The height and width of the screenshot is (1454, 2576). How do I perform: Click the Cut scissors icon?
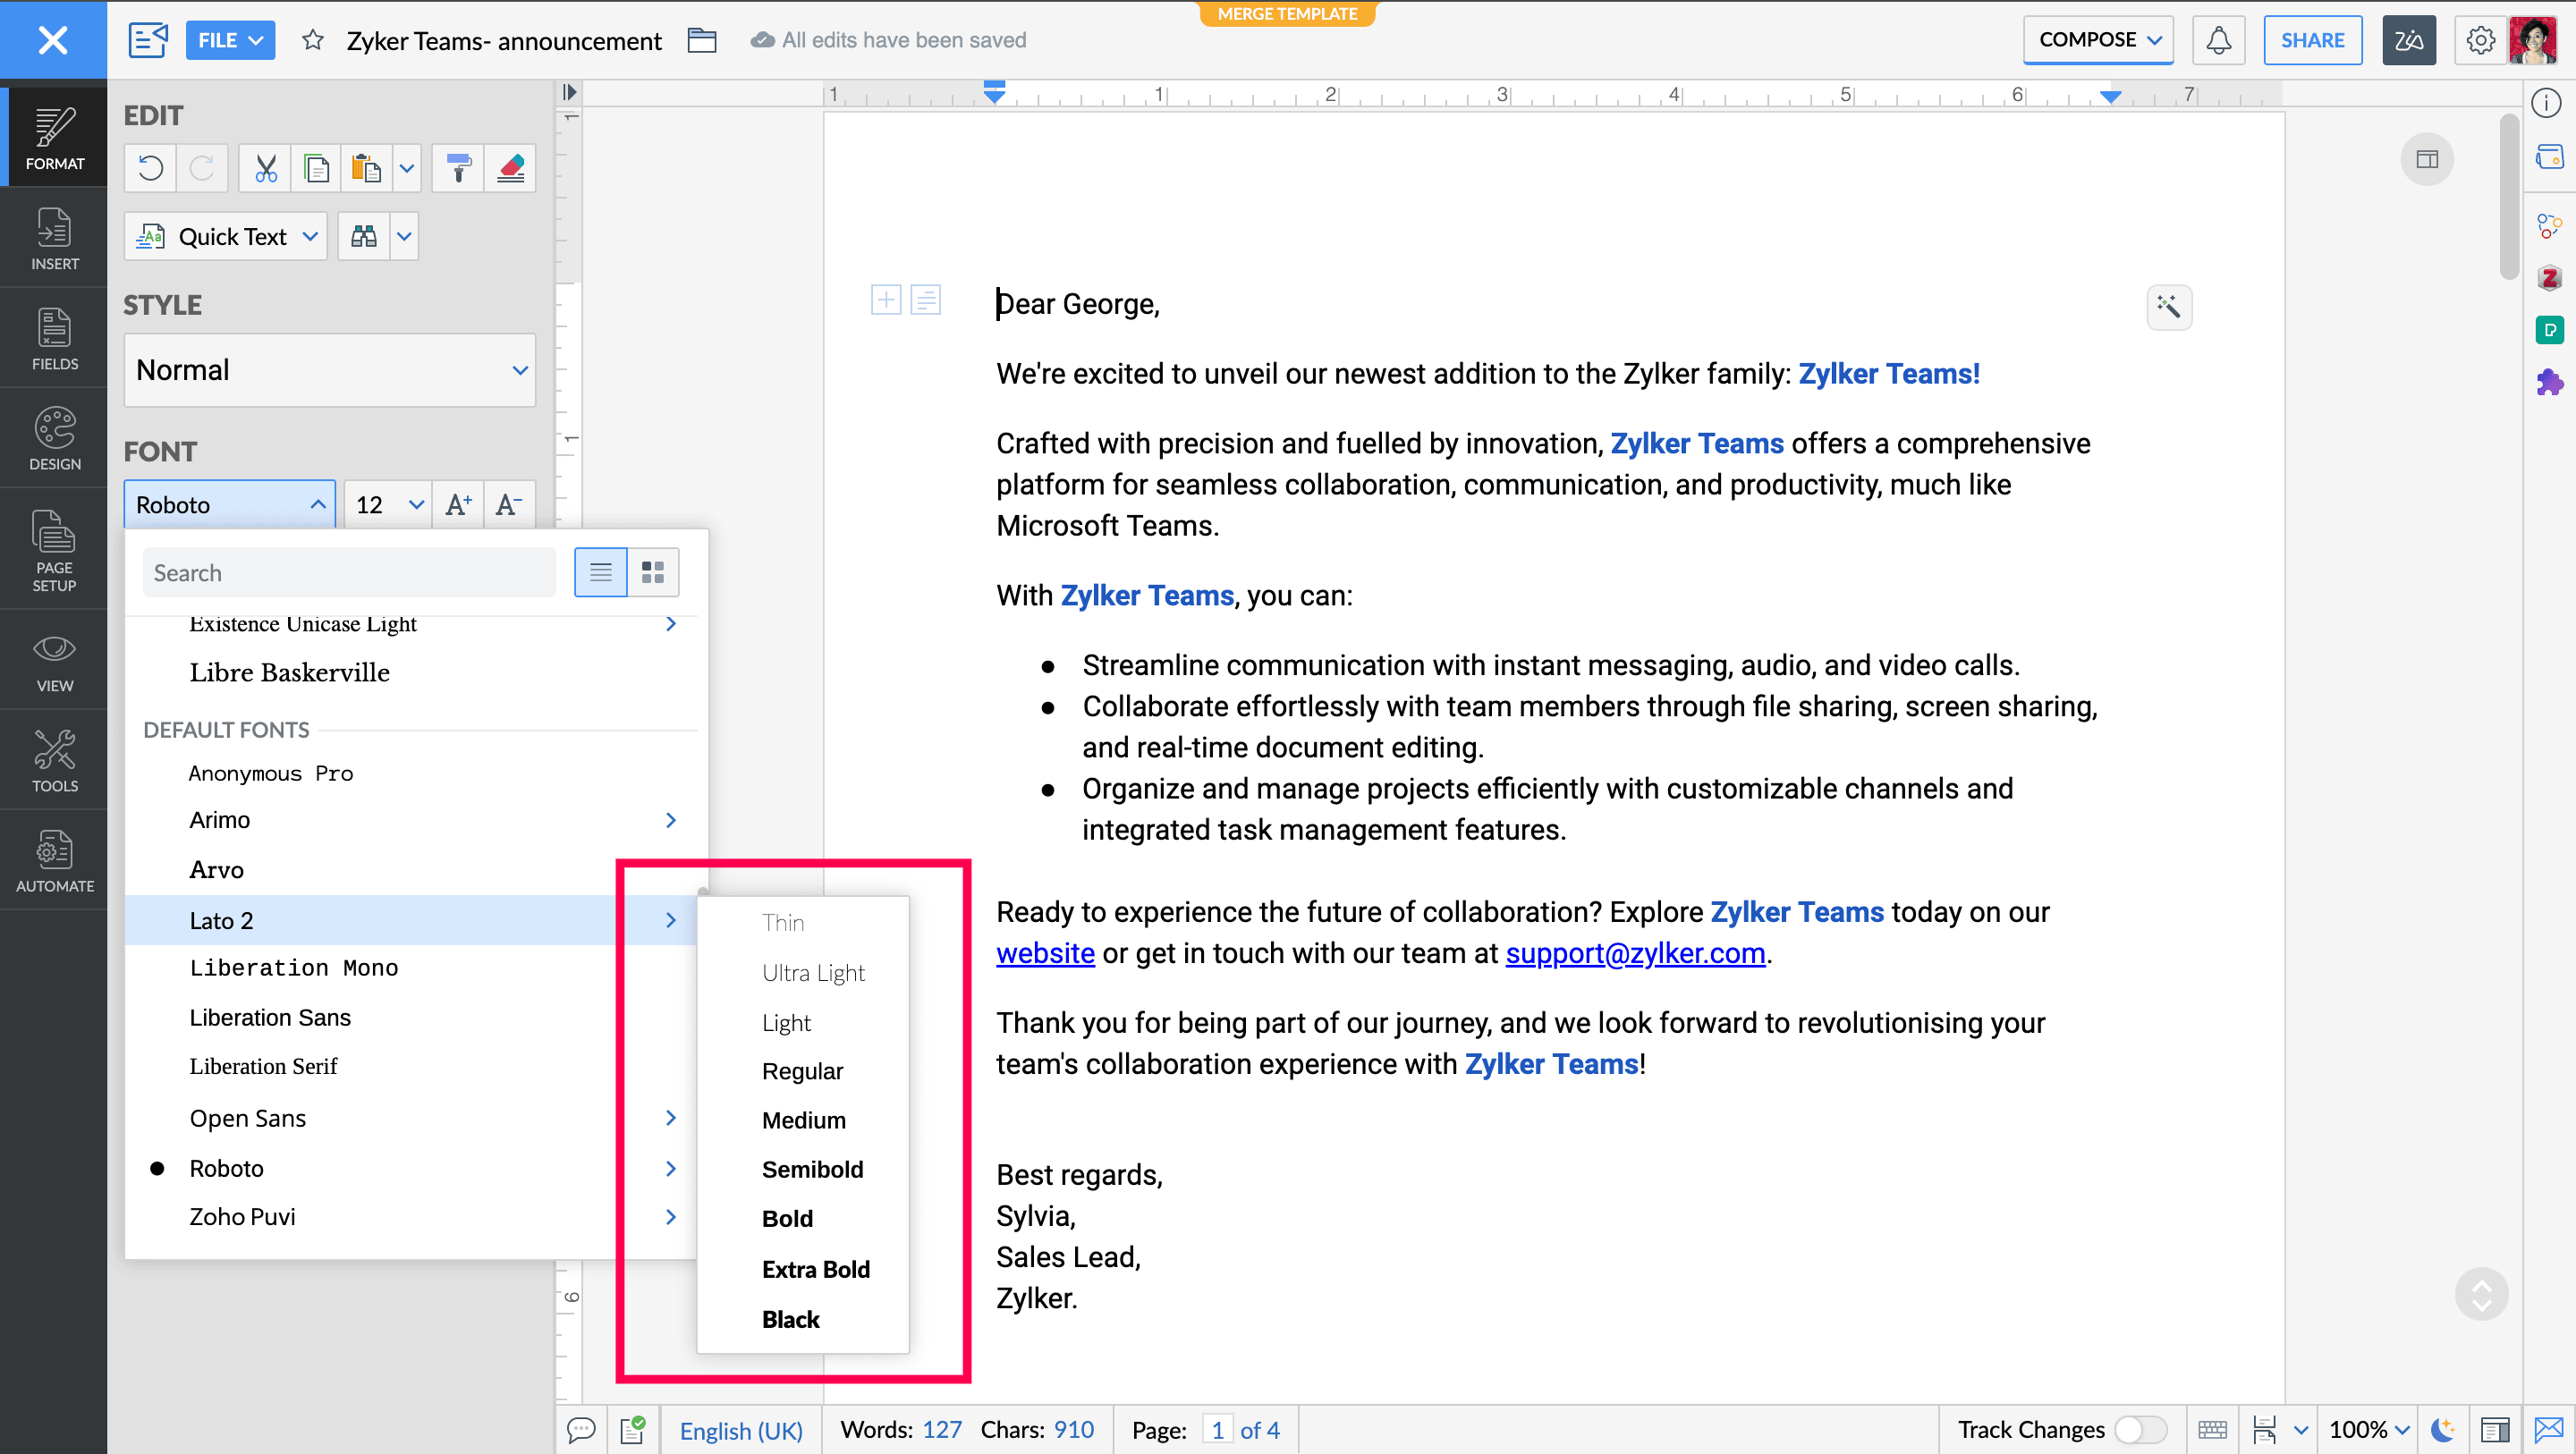(x=265, y=168)
